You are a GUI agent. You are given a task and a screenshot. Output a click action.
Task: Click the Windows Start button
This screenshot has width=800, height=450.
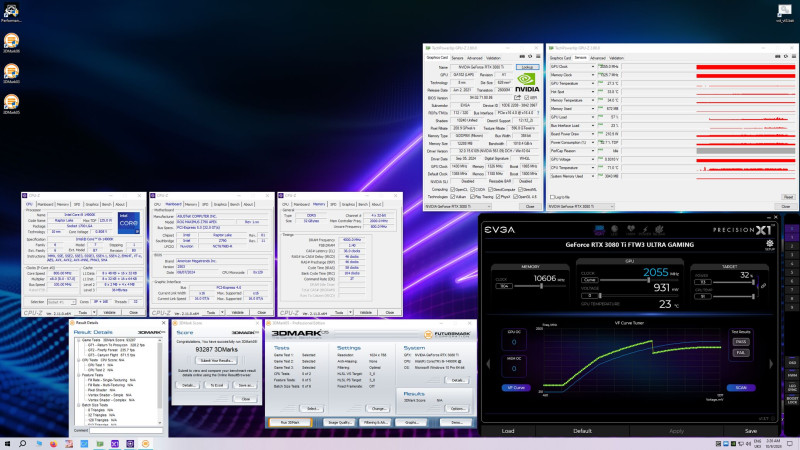pos(7,444)
